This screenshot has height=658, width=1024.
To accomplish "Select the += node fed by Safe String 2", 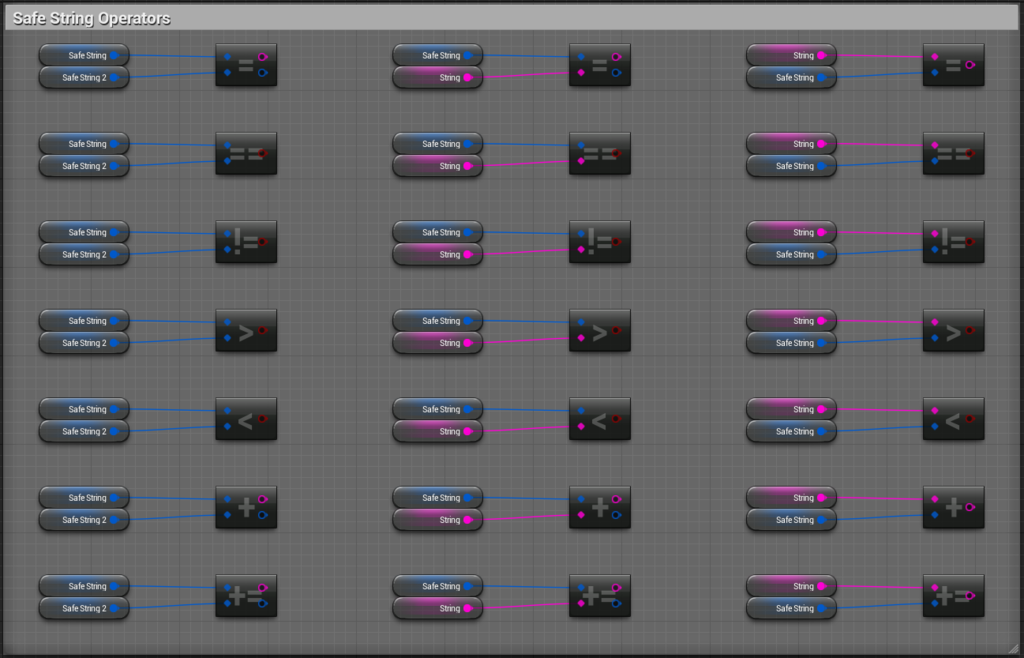I will click(245, 596).
